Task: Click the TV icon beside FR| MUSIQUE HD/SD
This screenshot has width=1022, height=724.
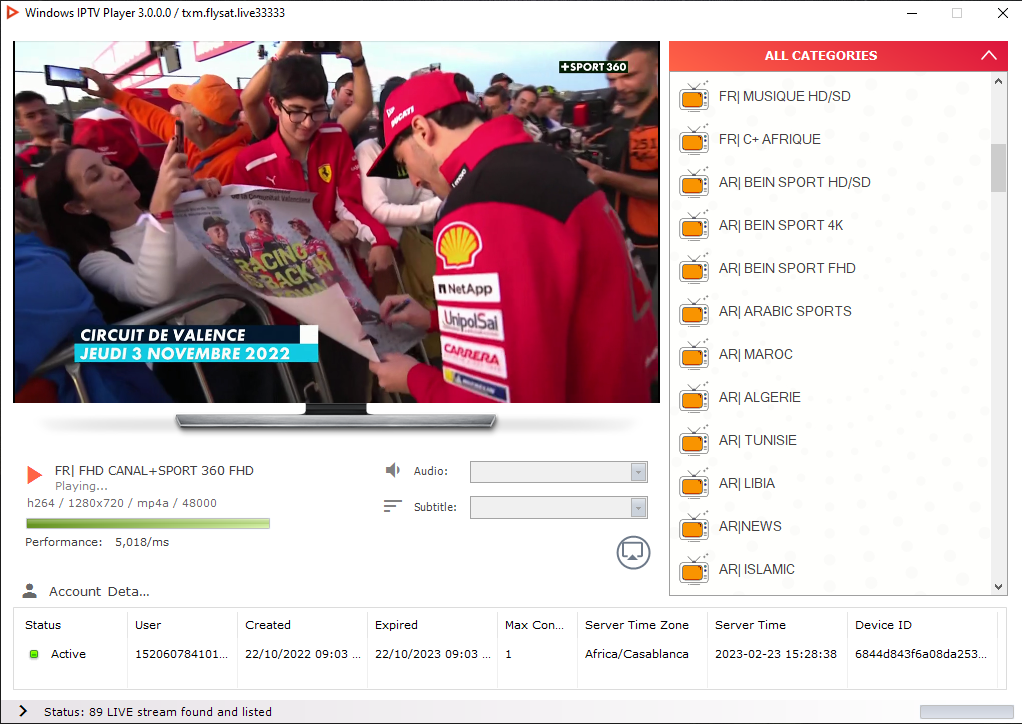Action: pos(694,98)
